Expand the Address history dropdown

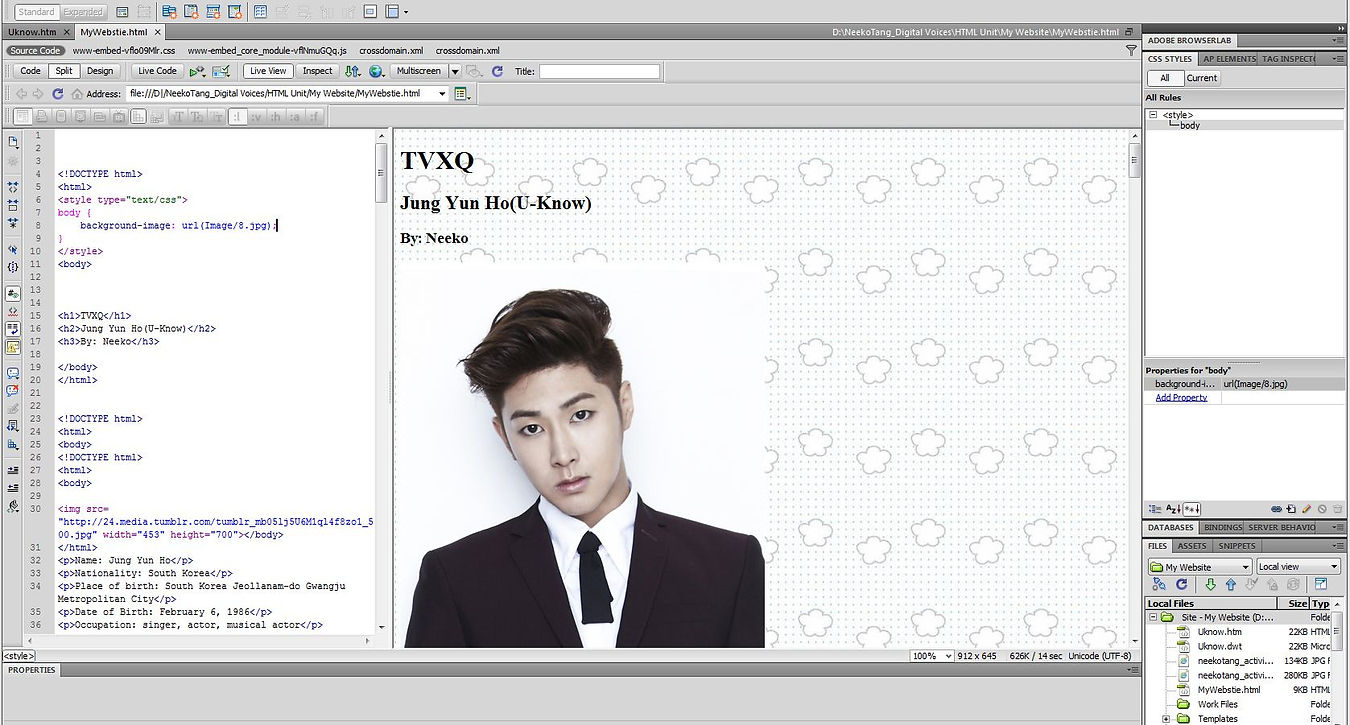443,93
